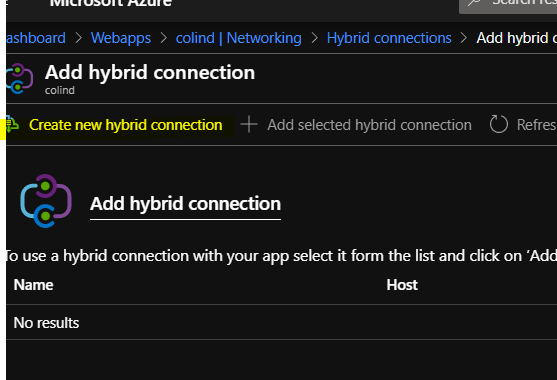Click the Create new hybrid connection icon
Viewport: 557px width, 380px height.
click(x=12, y=125)
